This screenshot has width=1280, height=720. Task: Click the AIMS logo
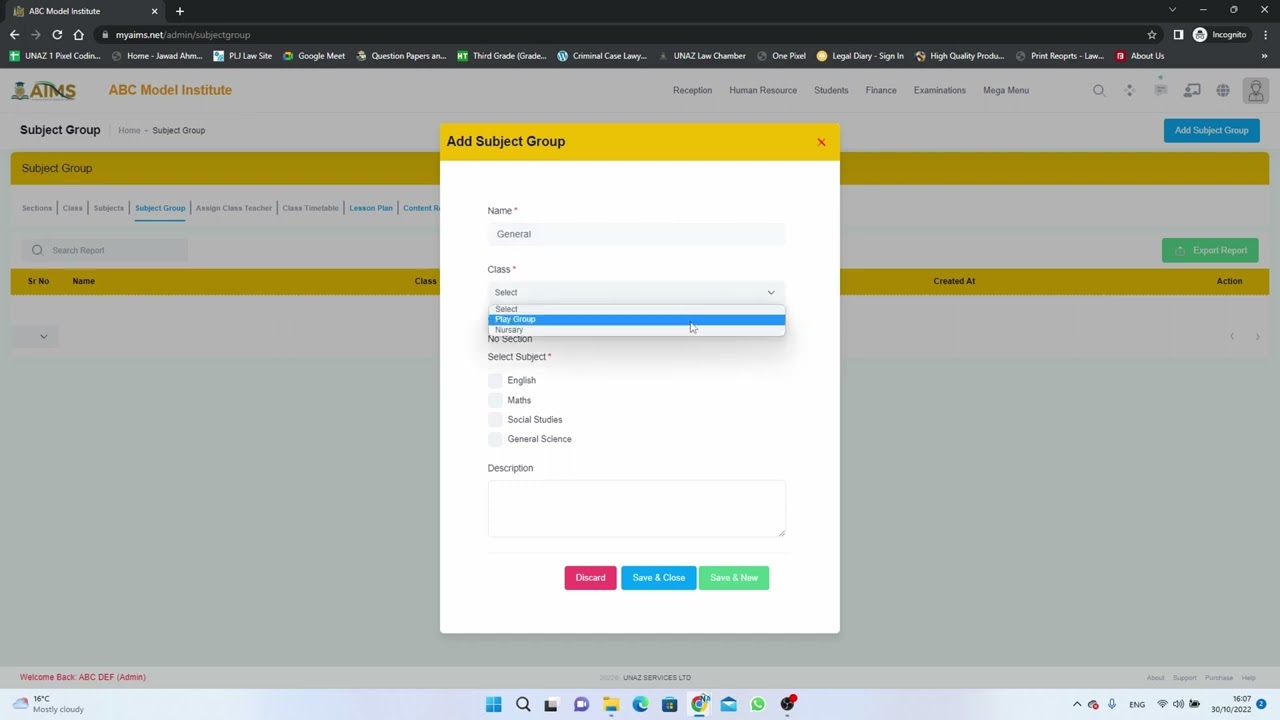(44, 90)
